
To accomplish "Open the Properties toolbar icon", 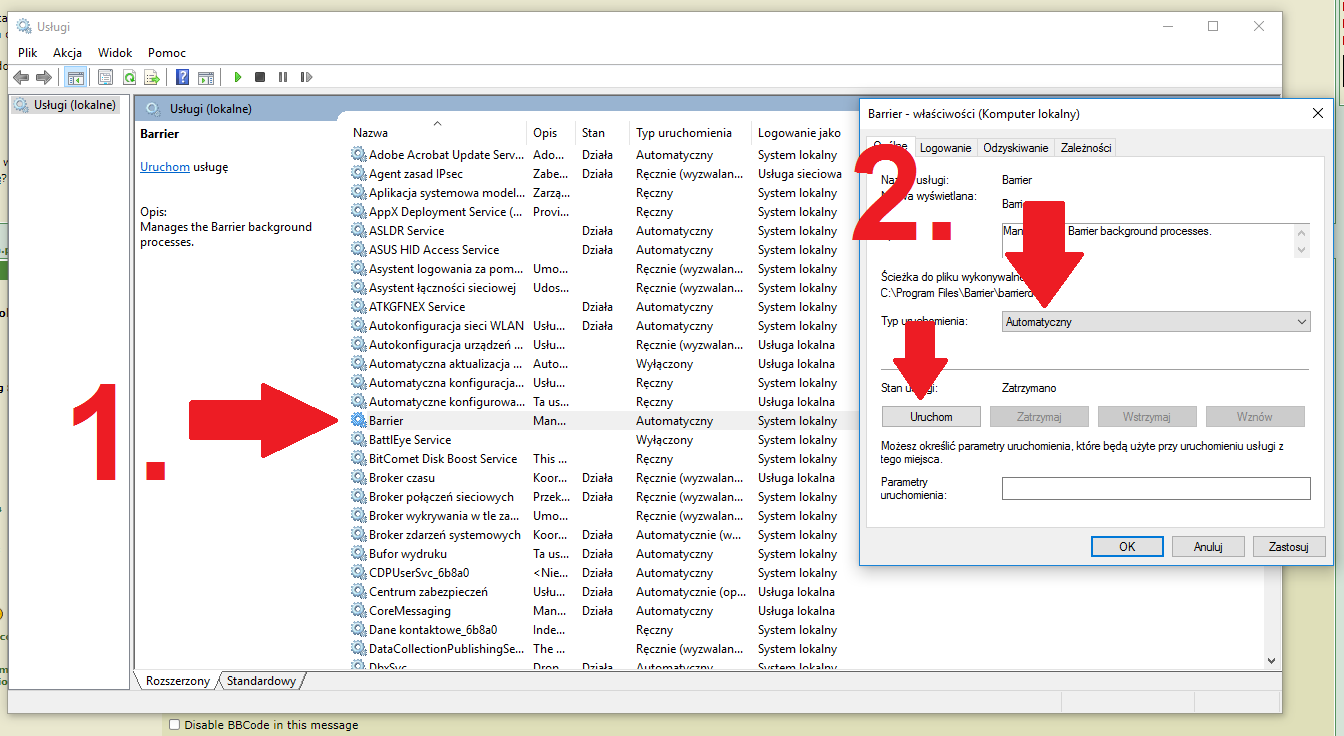I will coord(105,77).
